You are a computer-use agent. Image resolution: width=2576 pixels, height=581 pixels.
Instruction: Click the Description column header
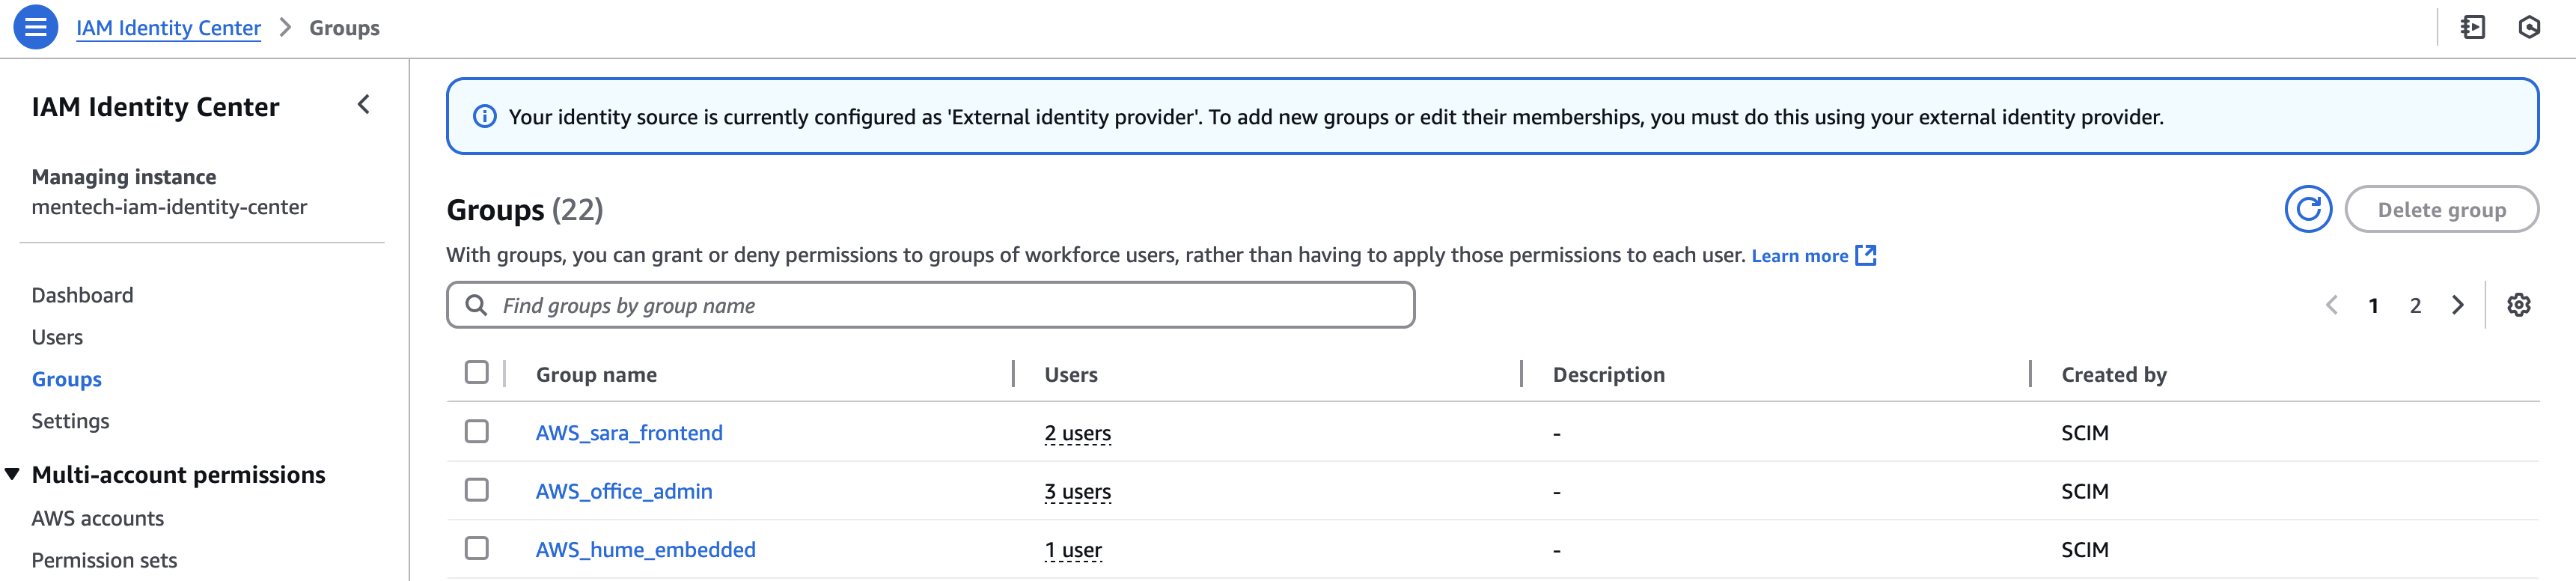(1608, 374)
